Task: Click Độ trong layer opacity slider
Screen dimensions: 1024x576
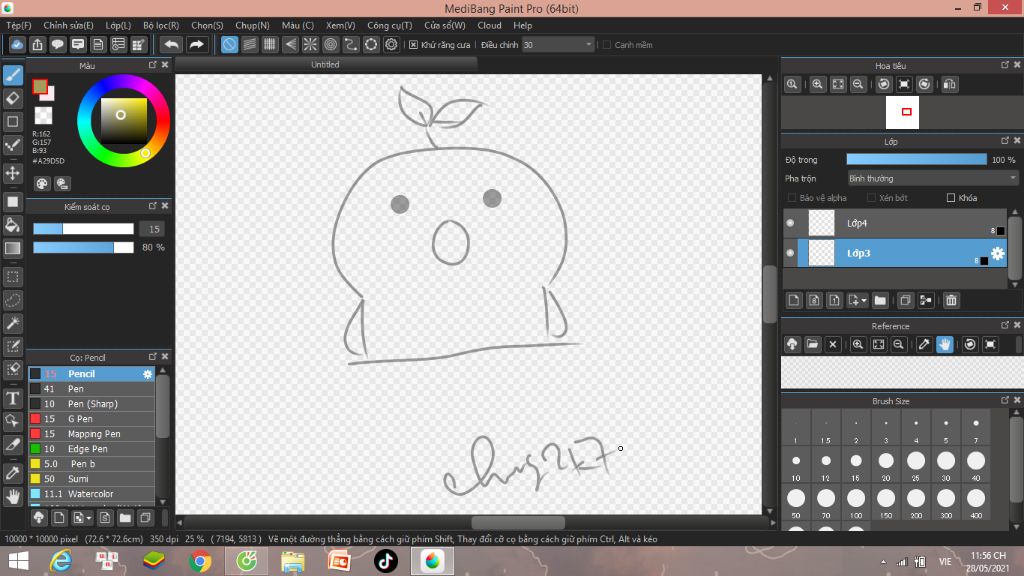Action: coord(916,159)
